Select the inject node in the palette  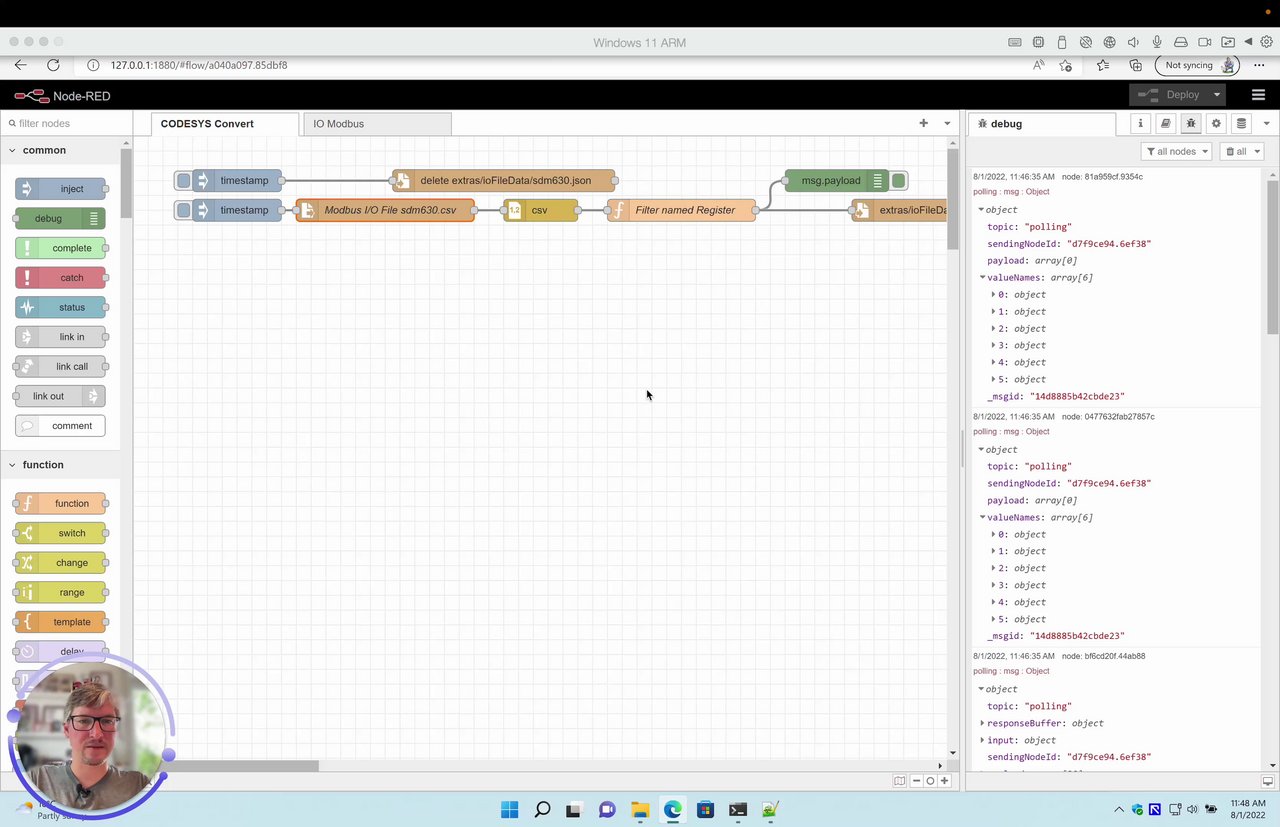click(x=61, y=189)
